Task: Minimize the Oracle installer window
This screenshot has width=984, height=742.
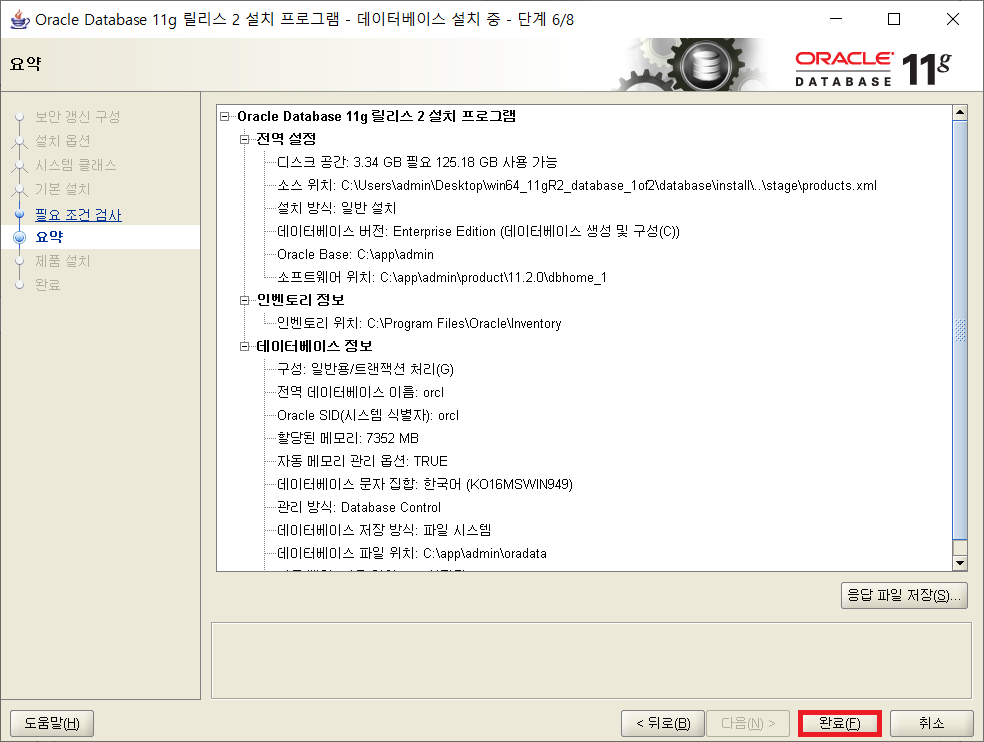Action: pos(836,19)
